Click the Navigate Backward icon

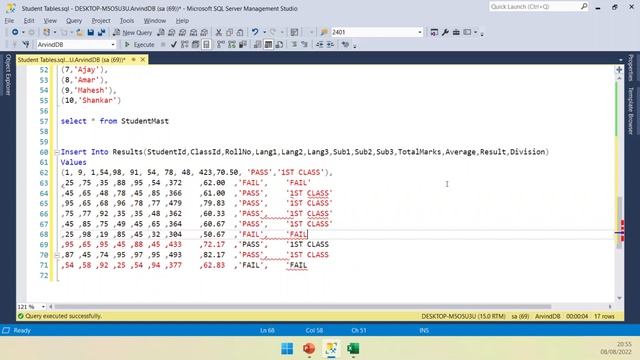(x=15, y=32)
